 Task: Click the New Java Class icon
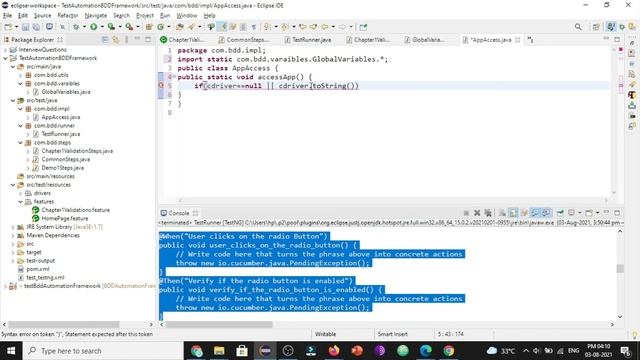tap(160, 27)
